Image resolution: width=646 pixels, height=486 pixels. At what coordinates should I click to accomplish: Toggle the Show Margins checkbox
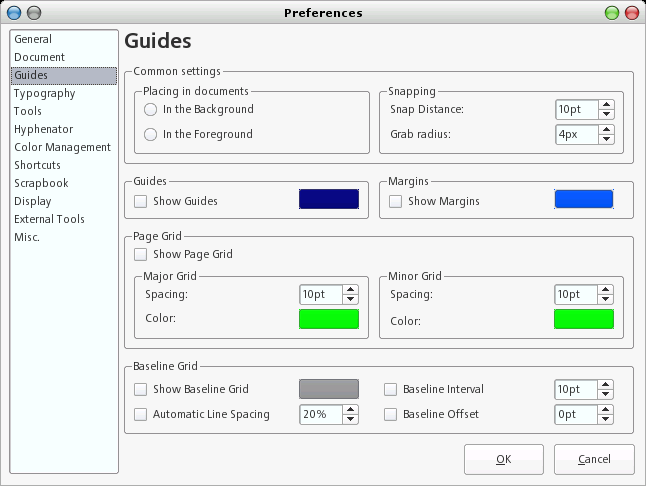pos(396,201)
